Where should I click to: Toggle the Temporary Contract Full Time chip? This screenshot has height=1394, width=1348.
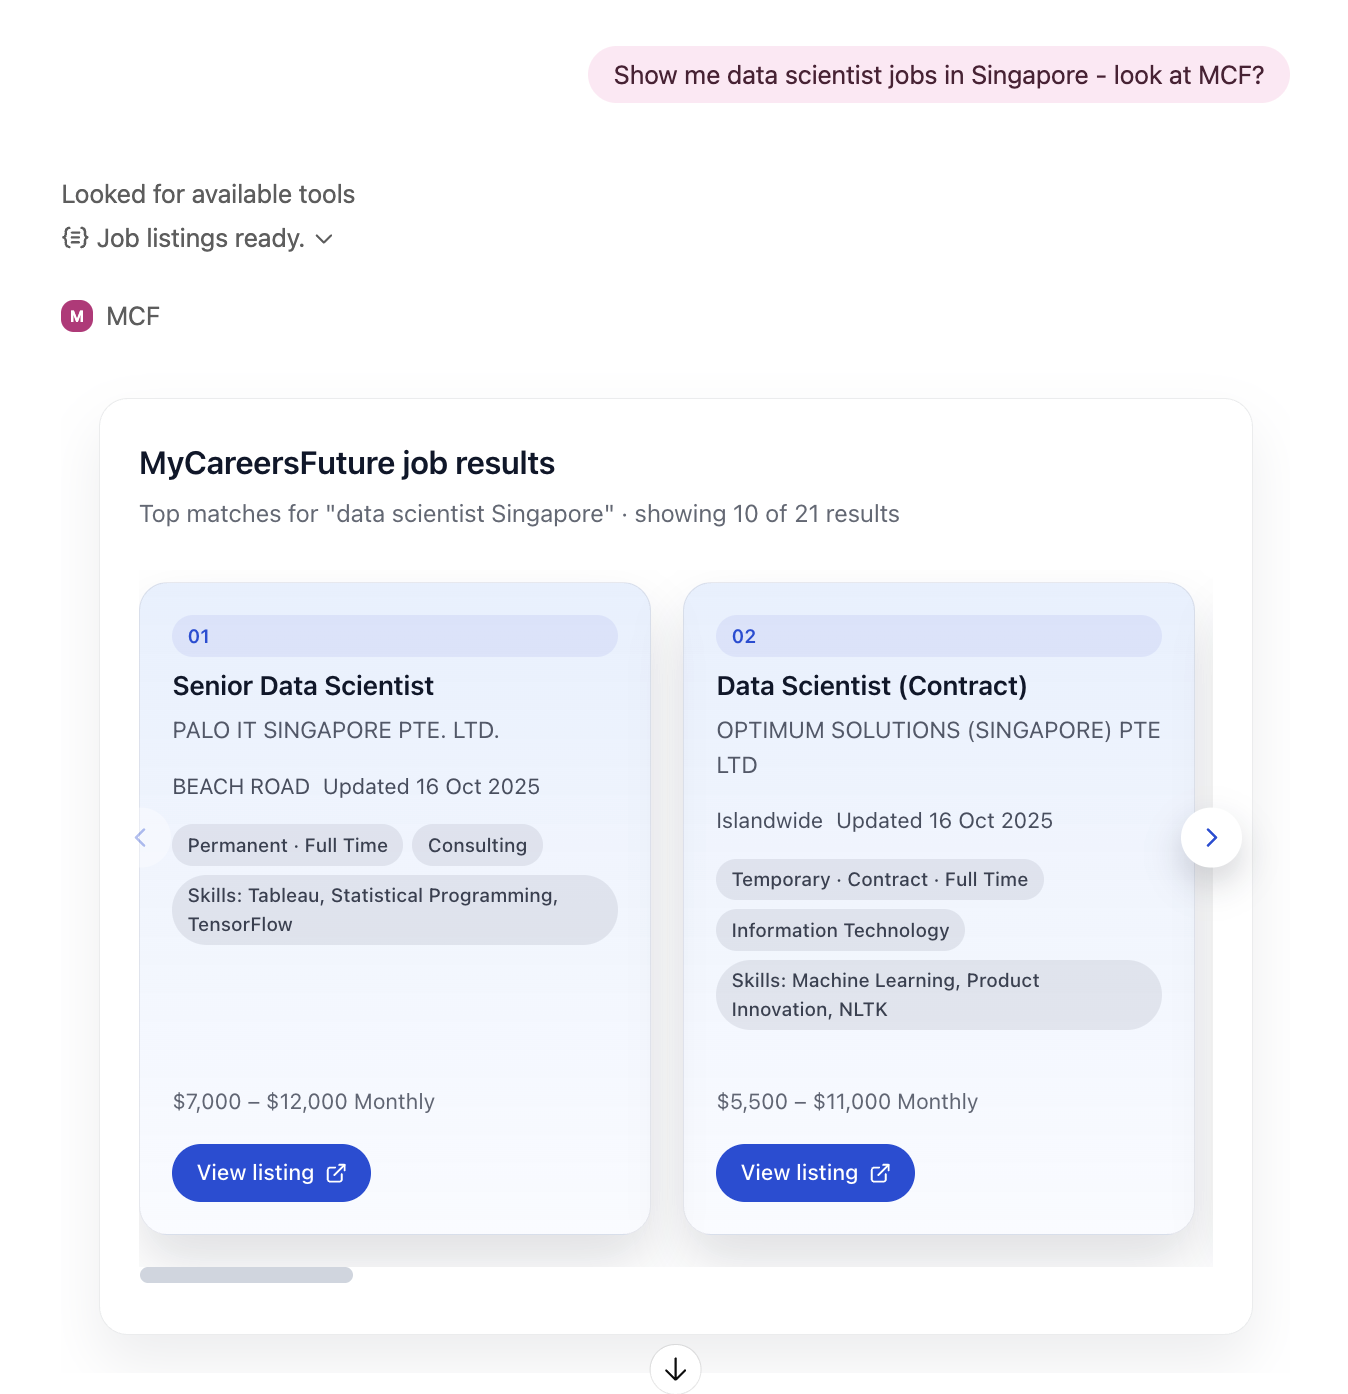(x=879, y=880)
